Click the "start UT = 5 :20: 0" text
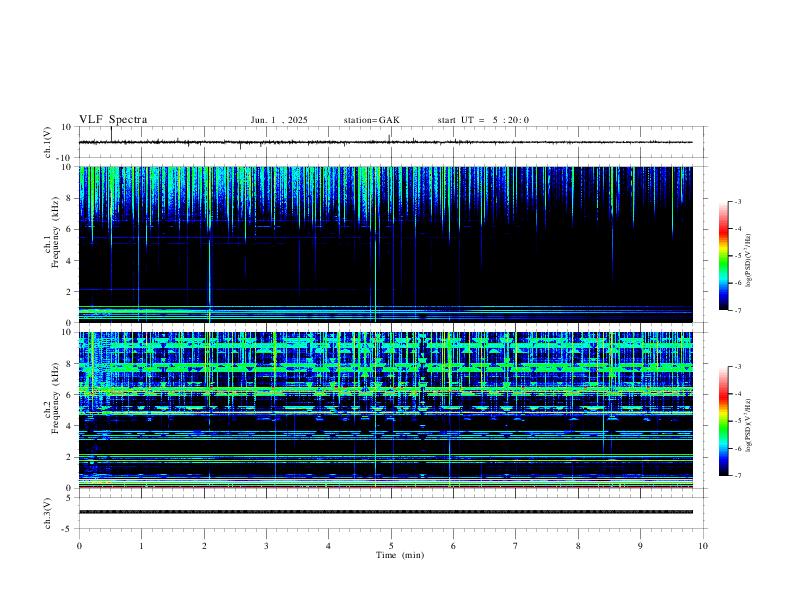Viewport: 792px width, 612px height. point(483,120)
